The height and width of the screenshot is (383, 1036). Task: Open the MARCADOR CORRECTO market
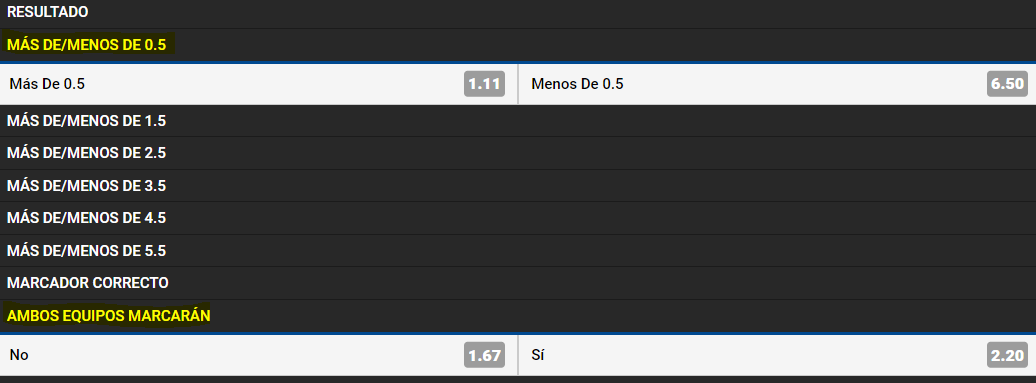pyautogui.click(x=518, y=283)
